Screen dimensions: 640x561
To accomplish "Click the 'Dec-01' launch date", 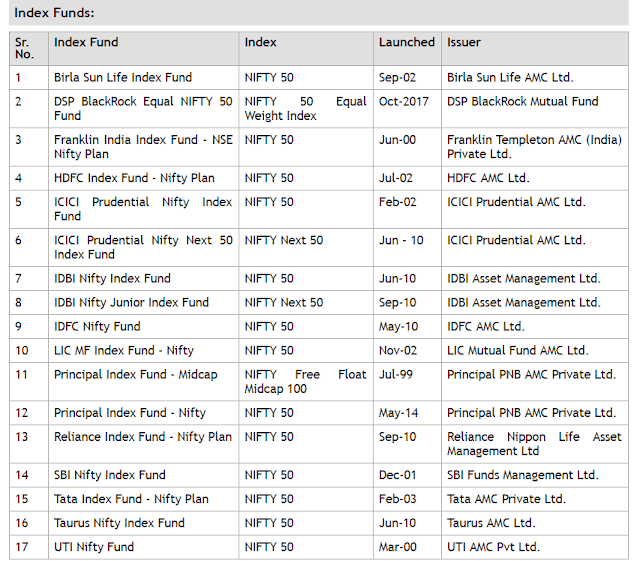I will [x=398, y=475].
